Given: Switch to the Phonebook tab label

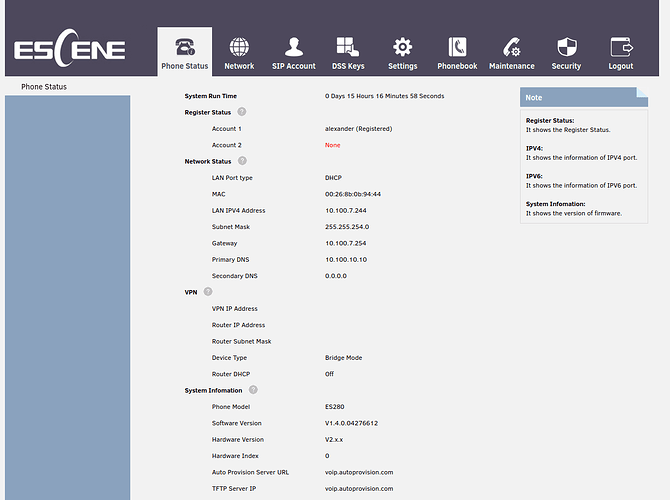Looking at the screenshot, I should click(457, 66).
